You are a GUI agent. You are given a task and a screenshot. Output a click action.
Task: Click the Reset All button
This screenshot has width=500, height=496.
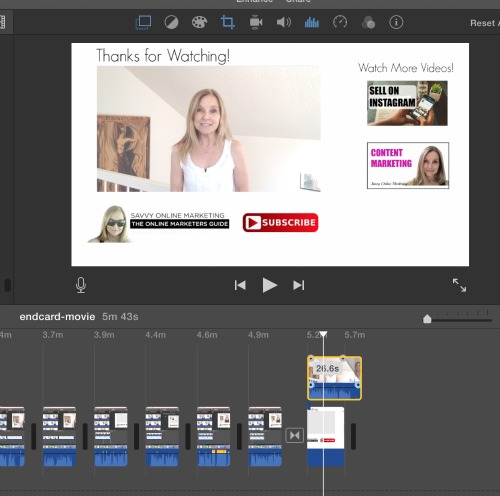484,23
